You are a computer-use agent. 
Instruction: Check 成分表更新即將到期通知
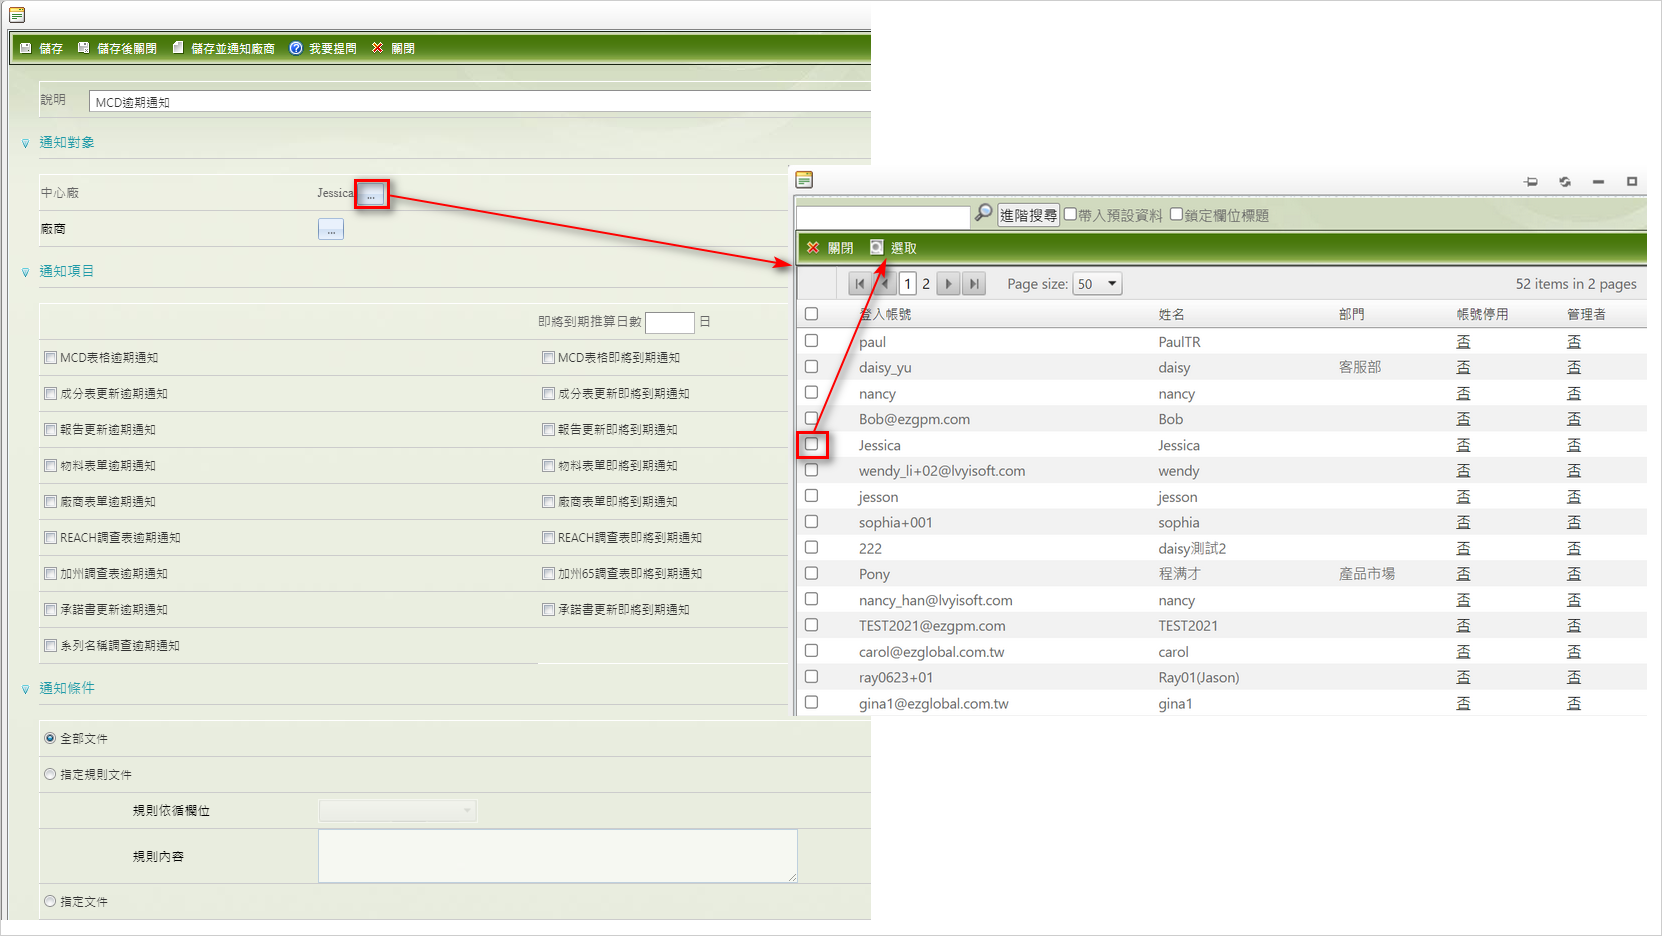pos(548,393)
